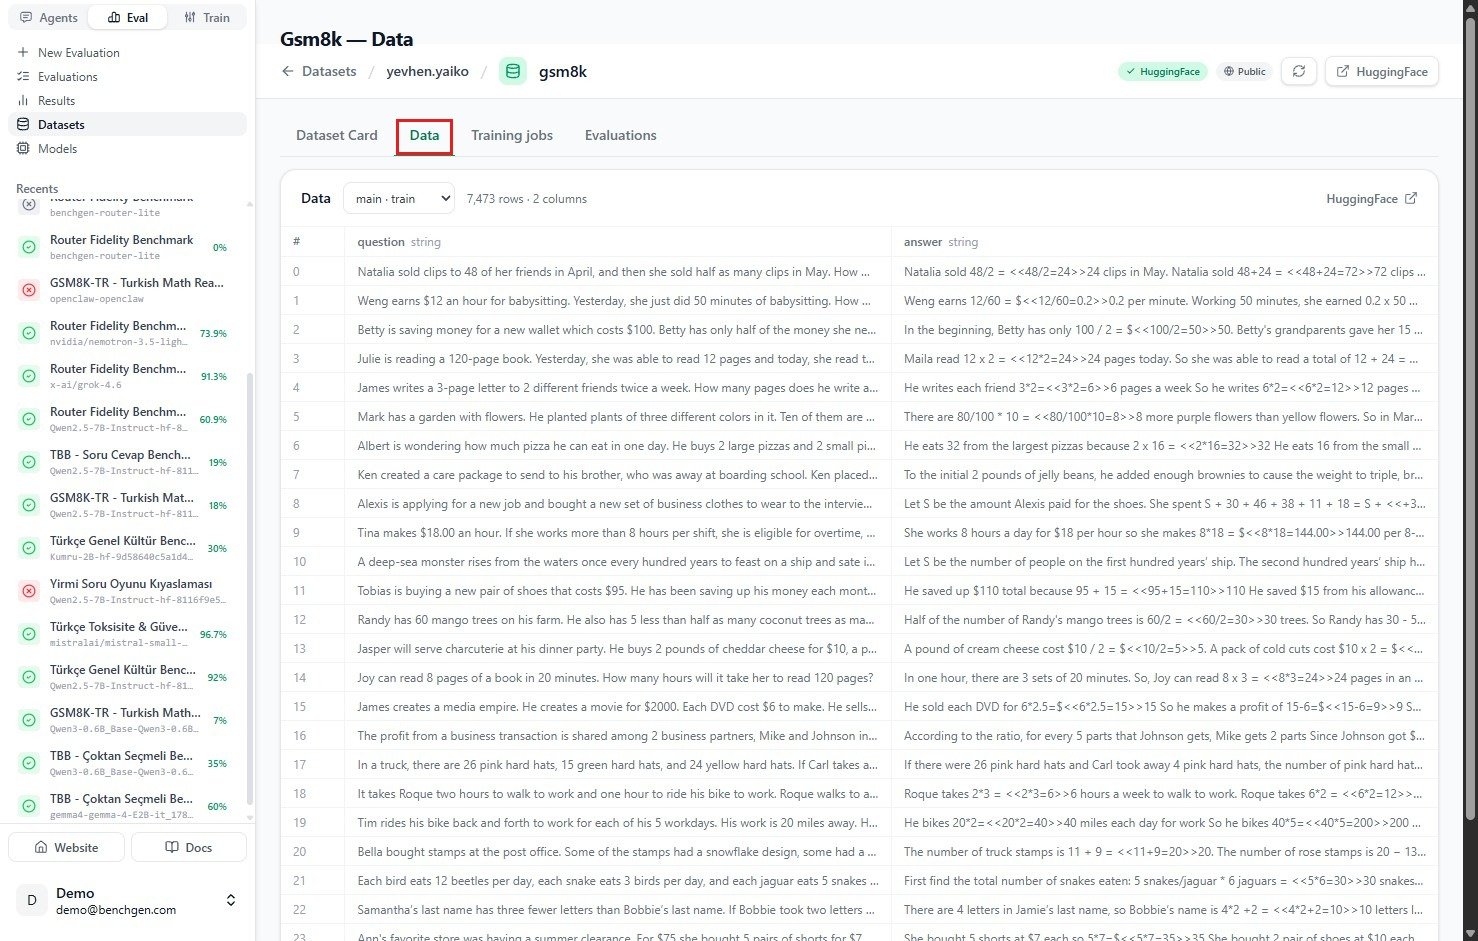Open Türkçe Toksisite & Güve 96.7% item
The width and height of the screenshot is (1478, 941).
coord(127,634)
